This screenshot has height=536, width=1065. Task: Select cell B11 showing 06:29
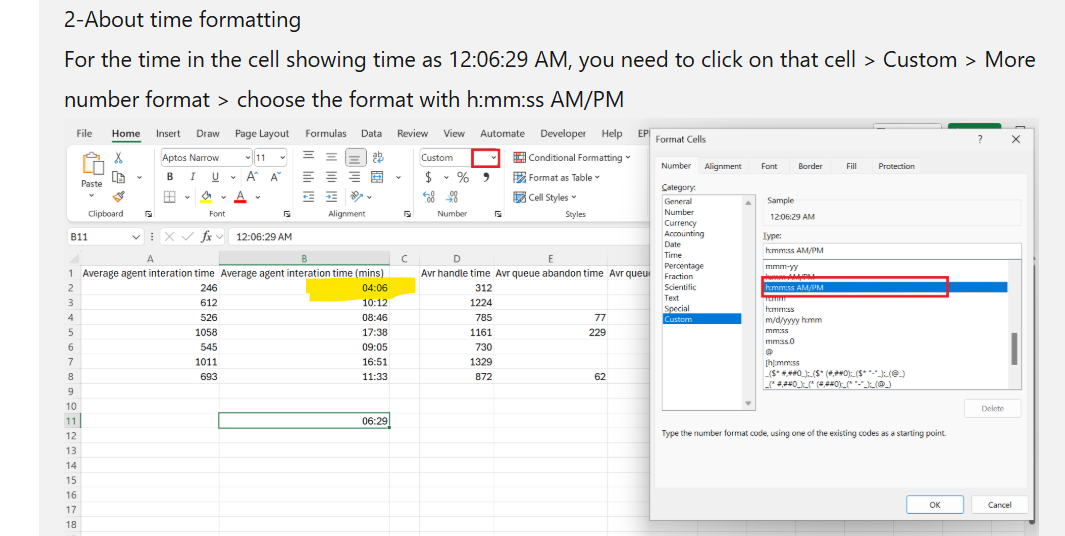click(x=304, y=421)
